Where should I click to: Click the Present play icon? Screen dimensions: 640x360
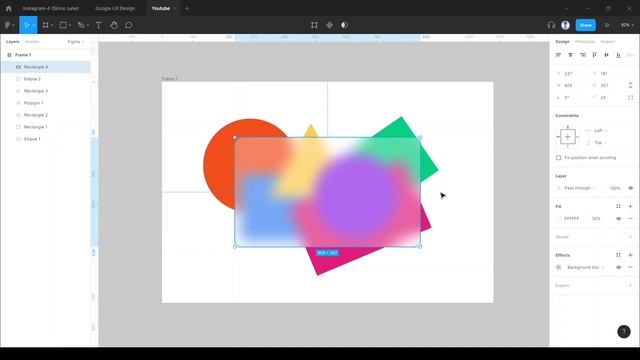607,25
